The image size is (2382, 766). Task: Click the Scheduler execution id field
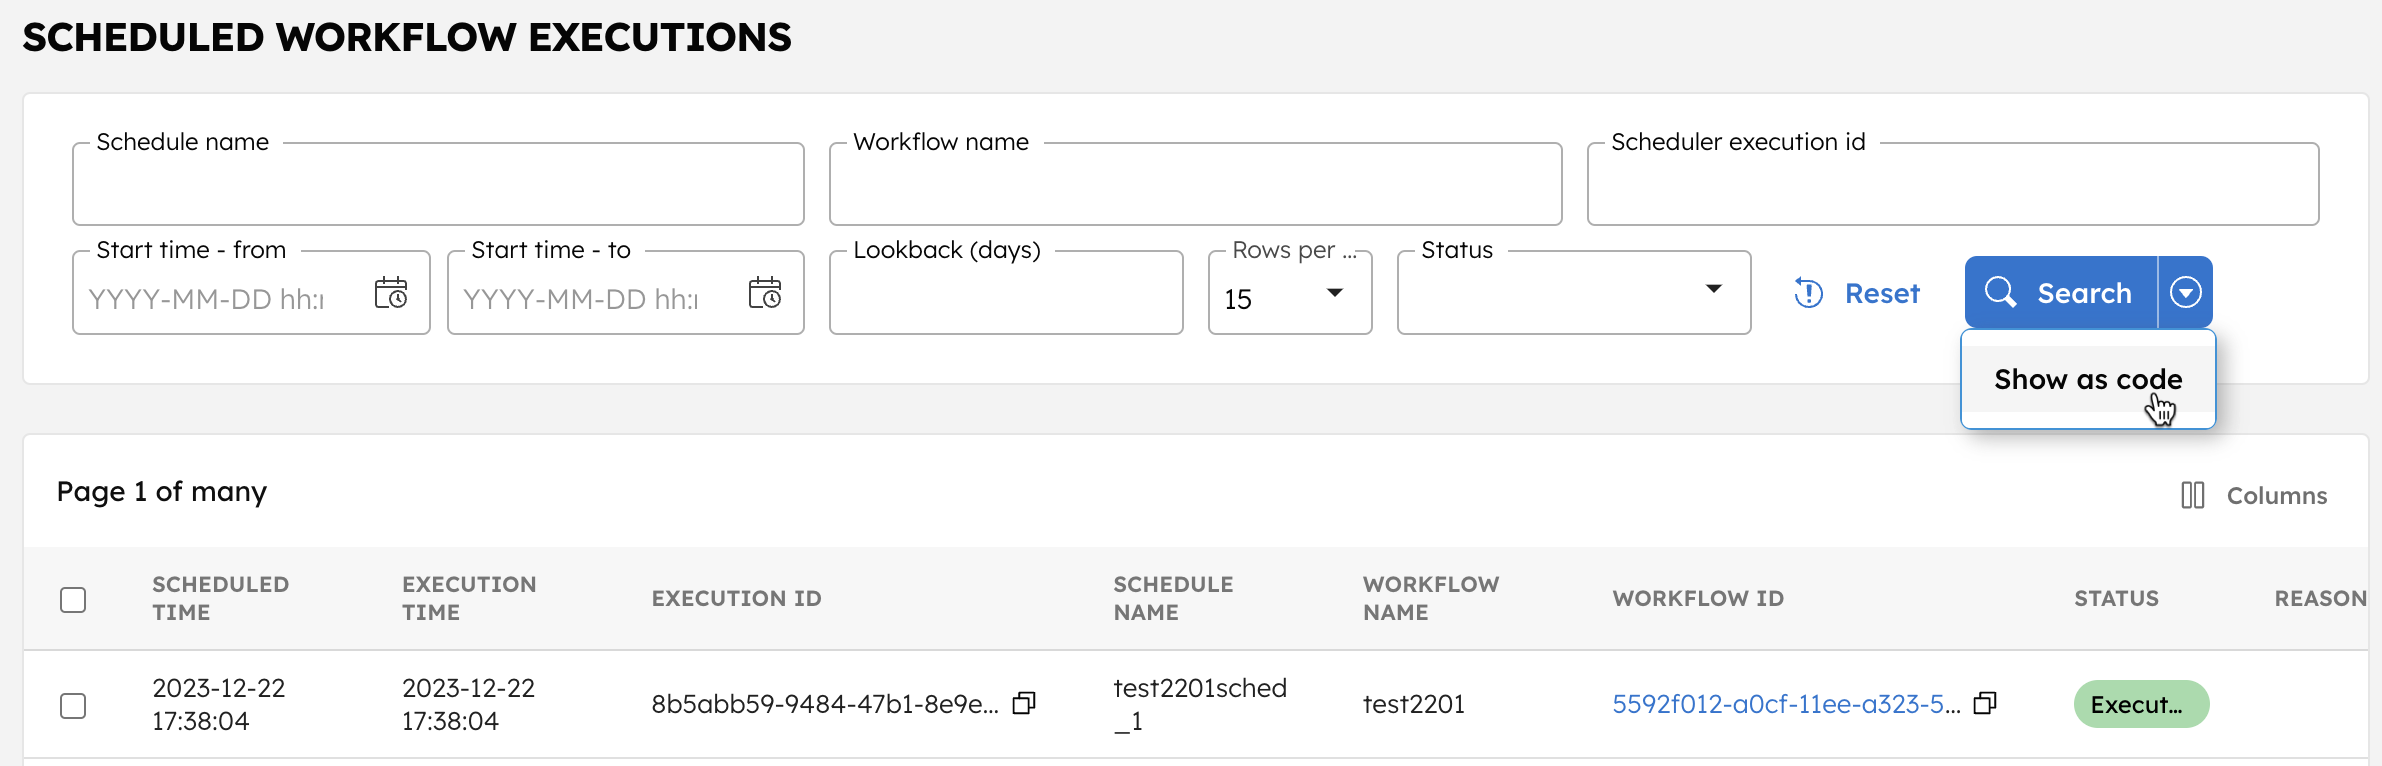coord(1953,184)
